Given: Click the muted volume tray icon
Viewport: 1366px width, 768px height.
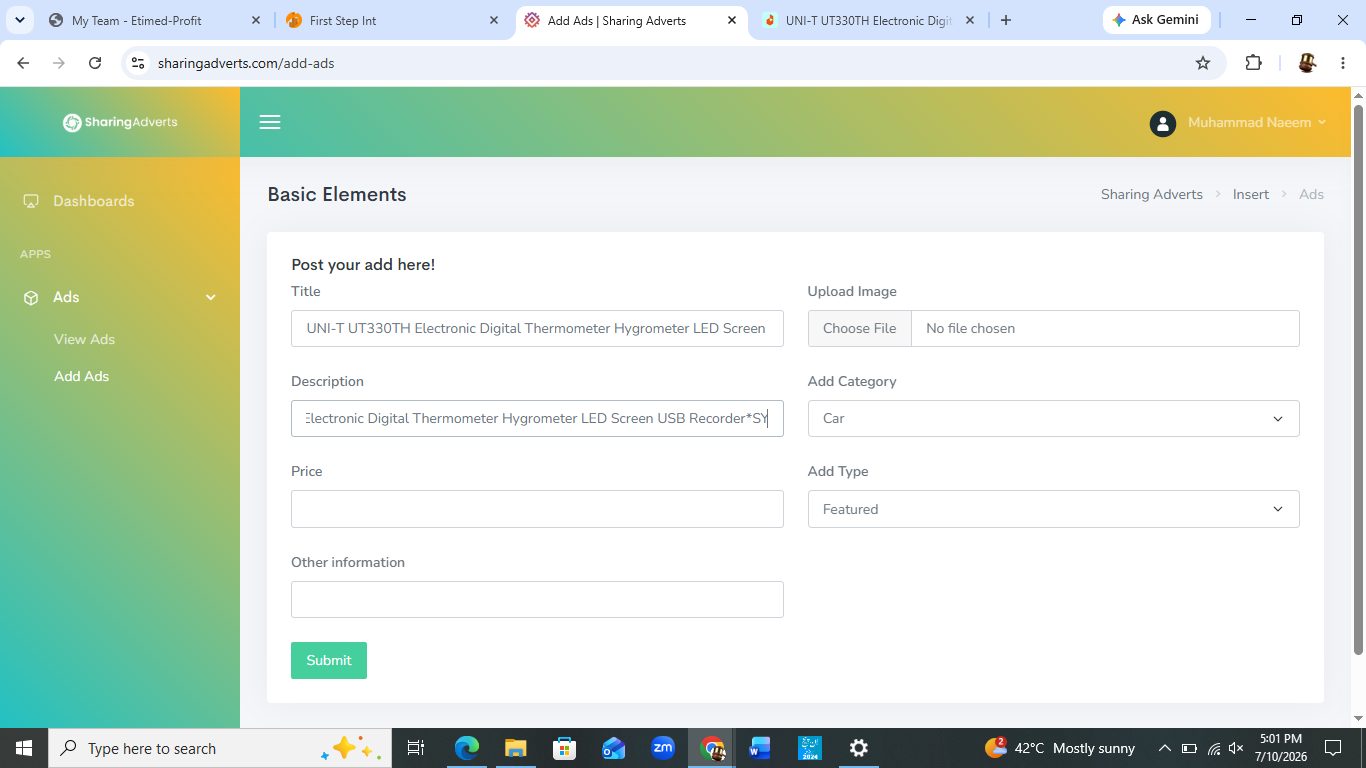Looking at the screenshot, I should (1236, 748).
